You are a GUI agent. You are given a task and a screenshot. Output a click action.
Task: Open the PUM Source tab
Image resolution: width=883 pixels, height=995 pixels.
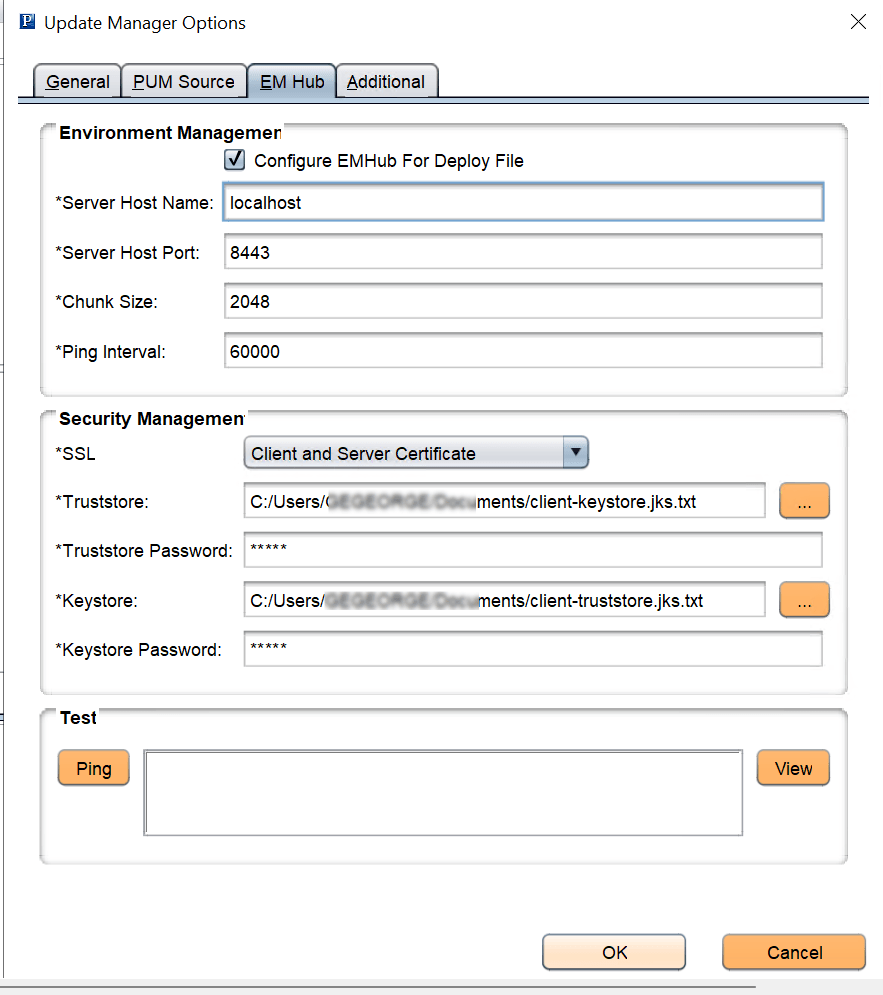coord(183,81)
